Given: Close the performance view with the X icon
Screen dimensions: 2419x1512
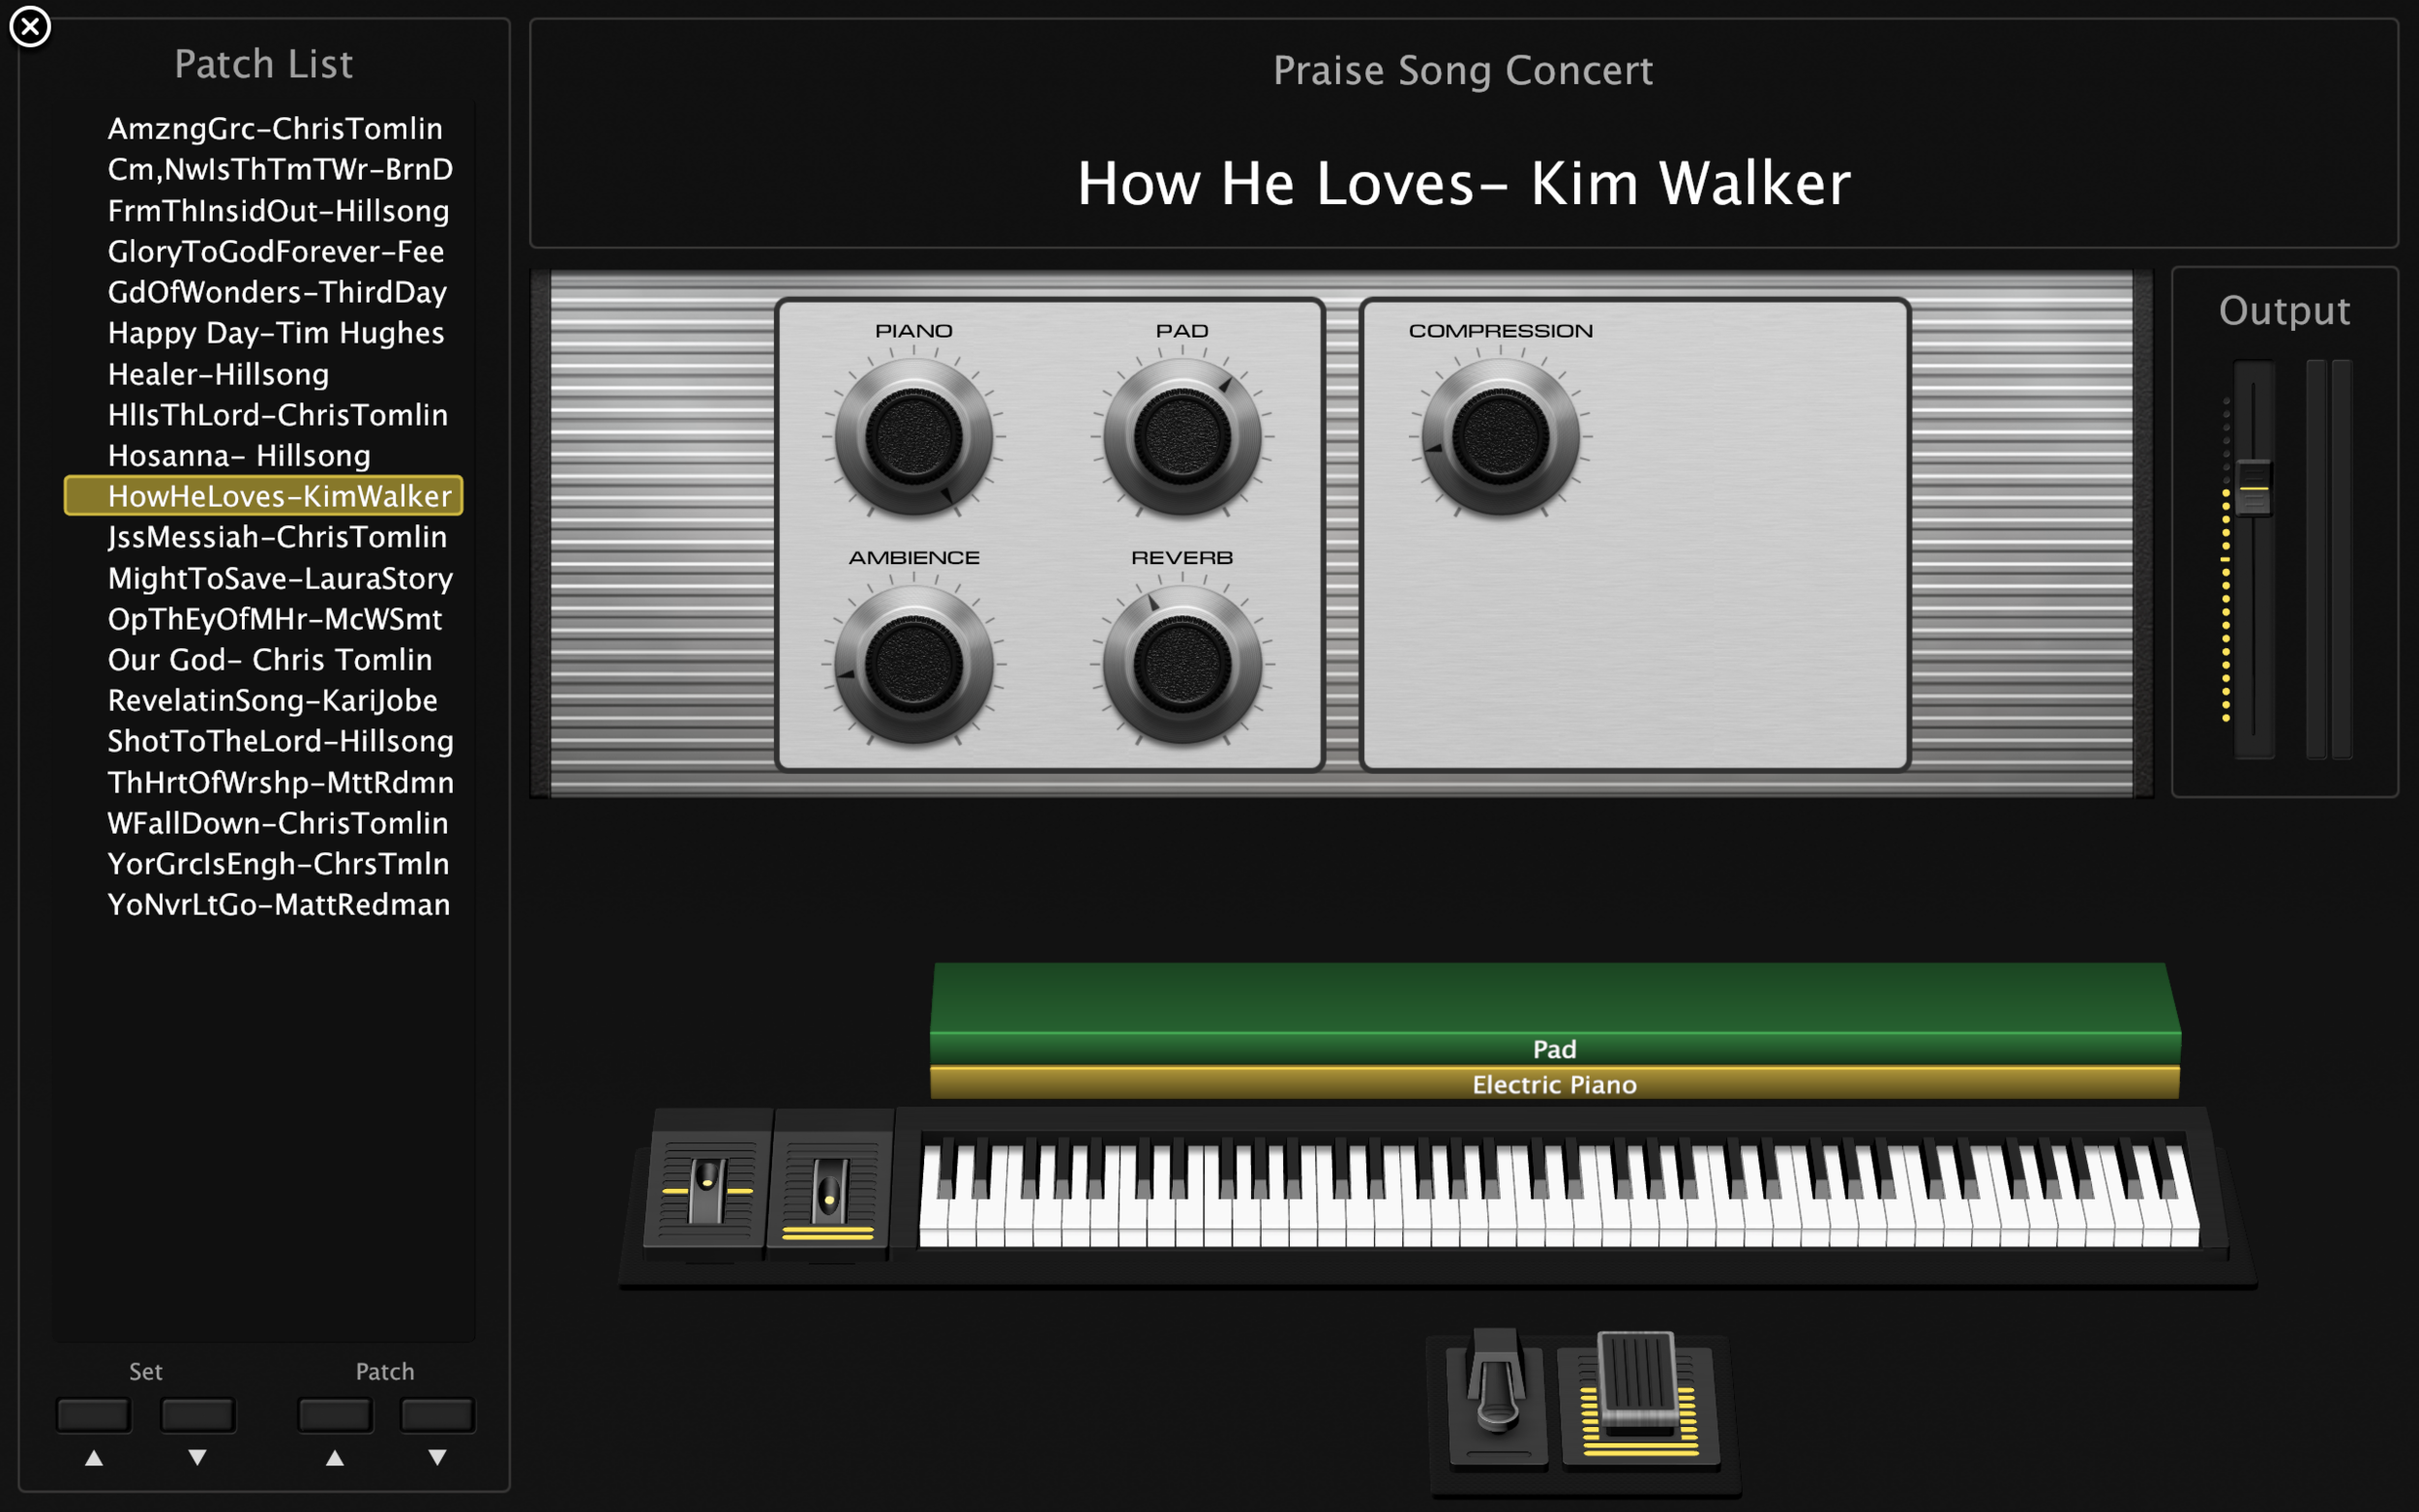Looking at the screenshot, I should click(30, 26).
